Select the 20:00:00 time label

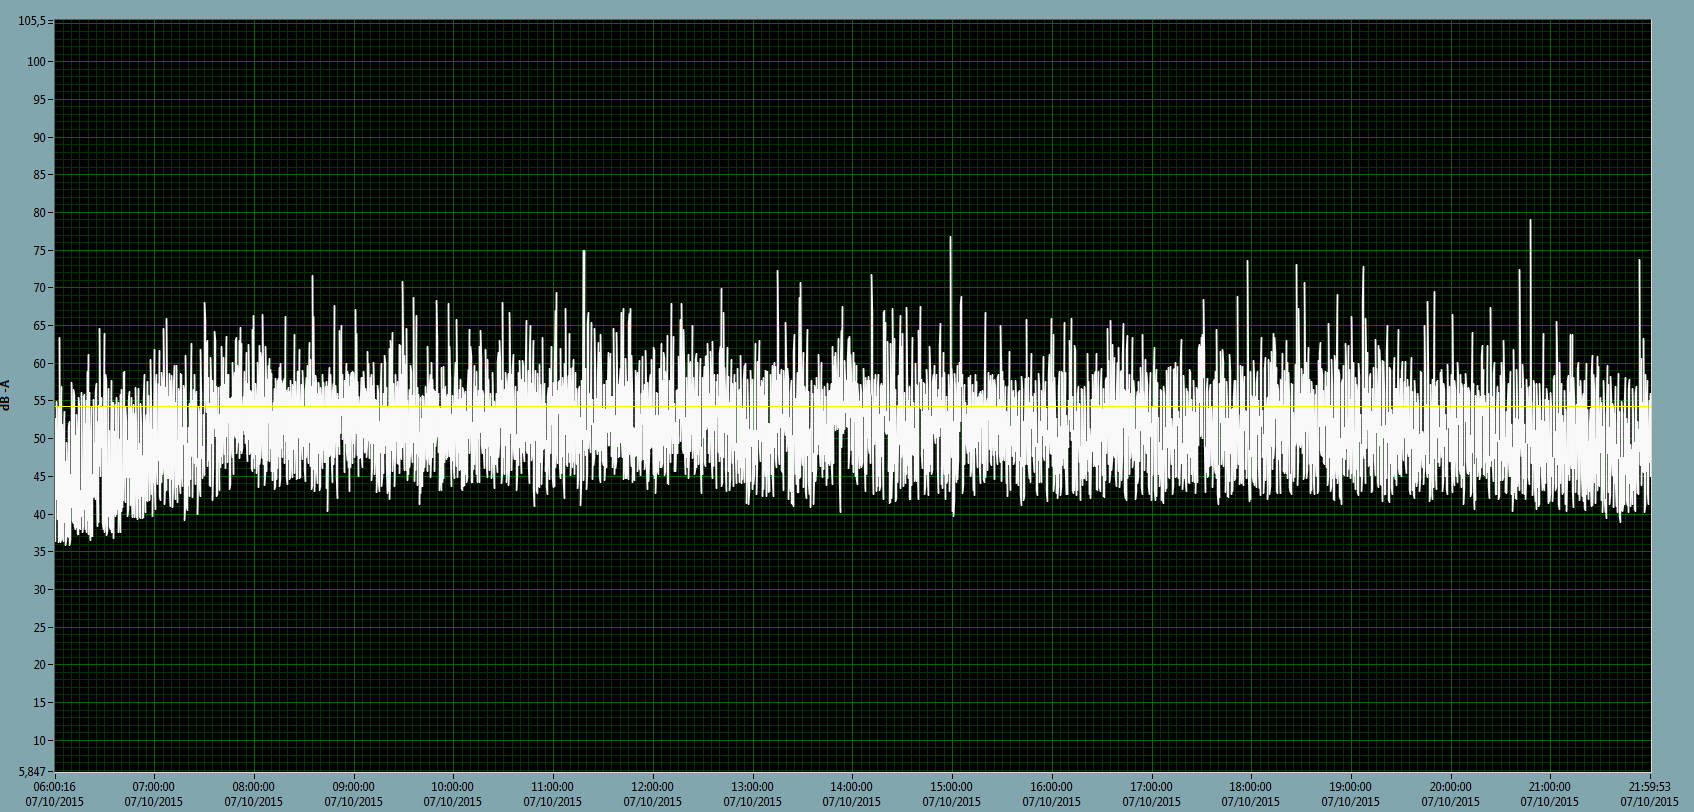tap(1451, 788)
